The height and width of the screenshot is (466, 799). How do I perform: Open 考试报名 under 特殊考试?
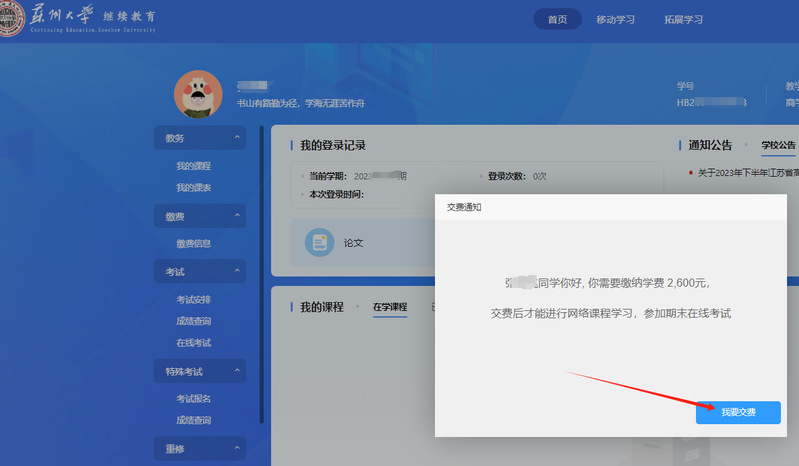193,399
